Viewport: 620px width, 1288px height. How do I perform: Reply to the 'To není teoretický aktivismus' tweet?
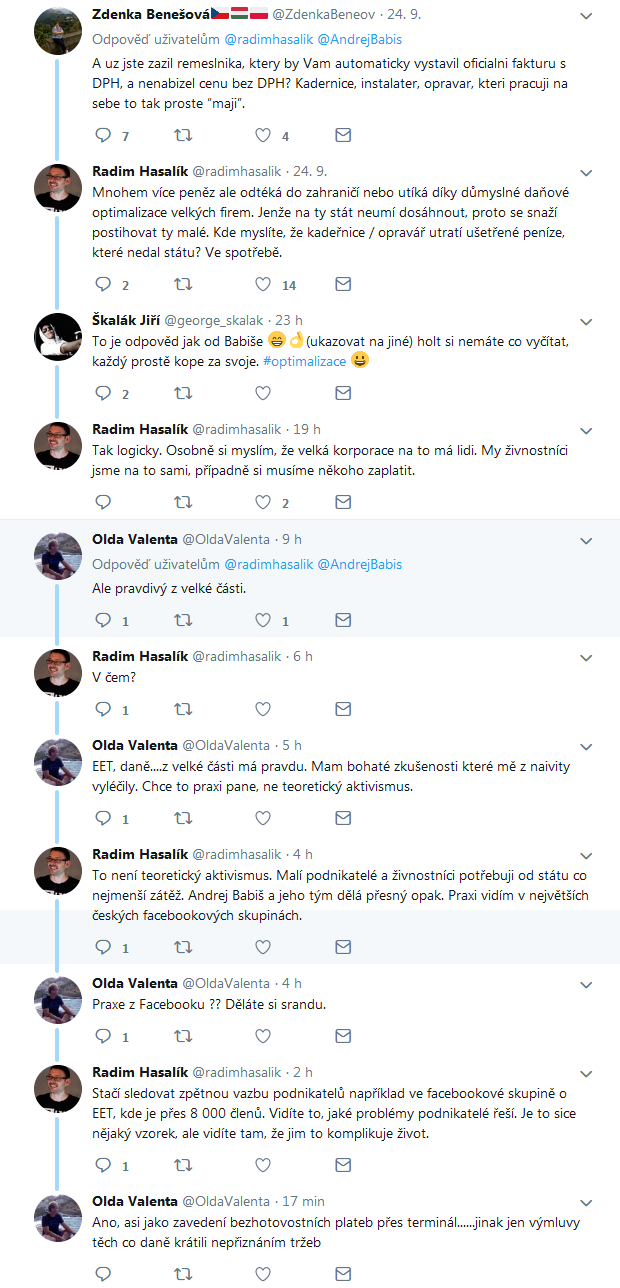click(102, 947)
